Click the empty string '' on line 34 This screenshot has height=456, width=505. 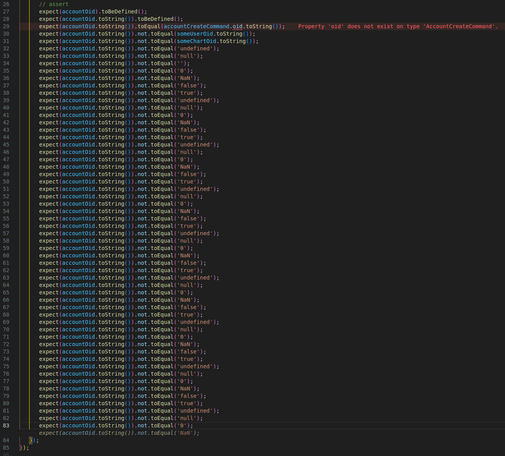(x=180, y=63)
